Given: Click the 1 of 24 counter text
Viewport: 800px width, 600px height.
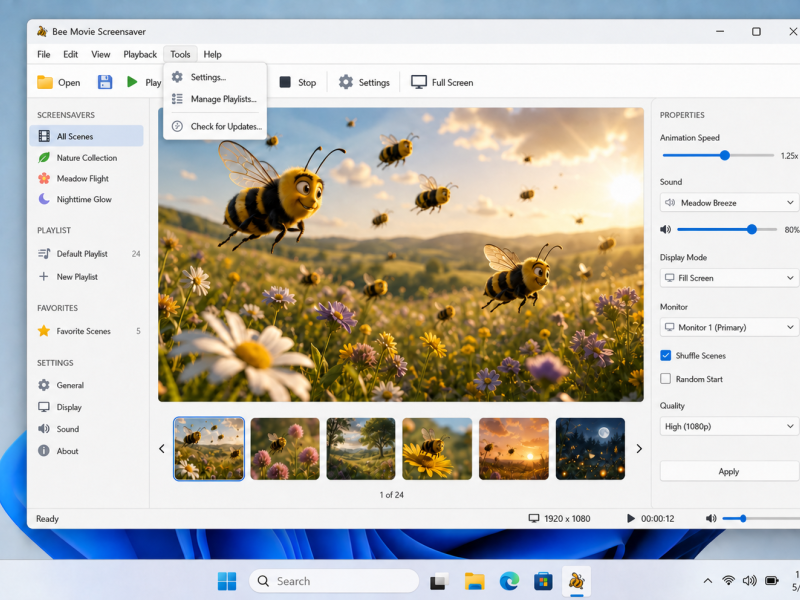Looking at the screenshot, I should click(391, 495).
